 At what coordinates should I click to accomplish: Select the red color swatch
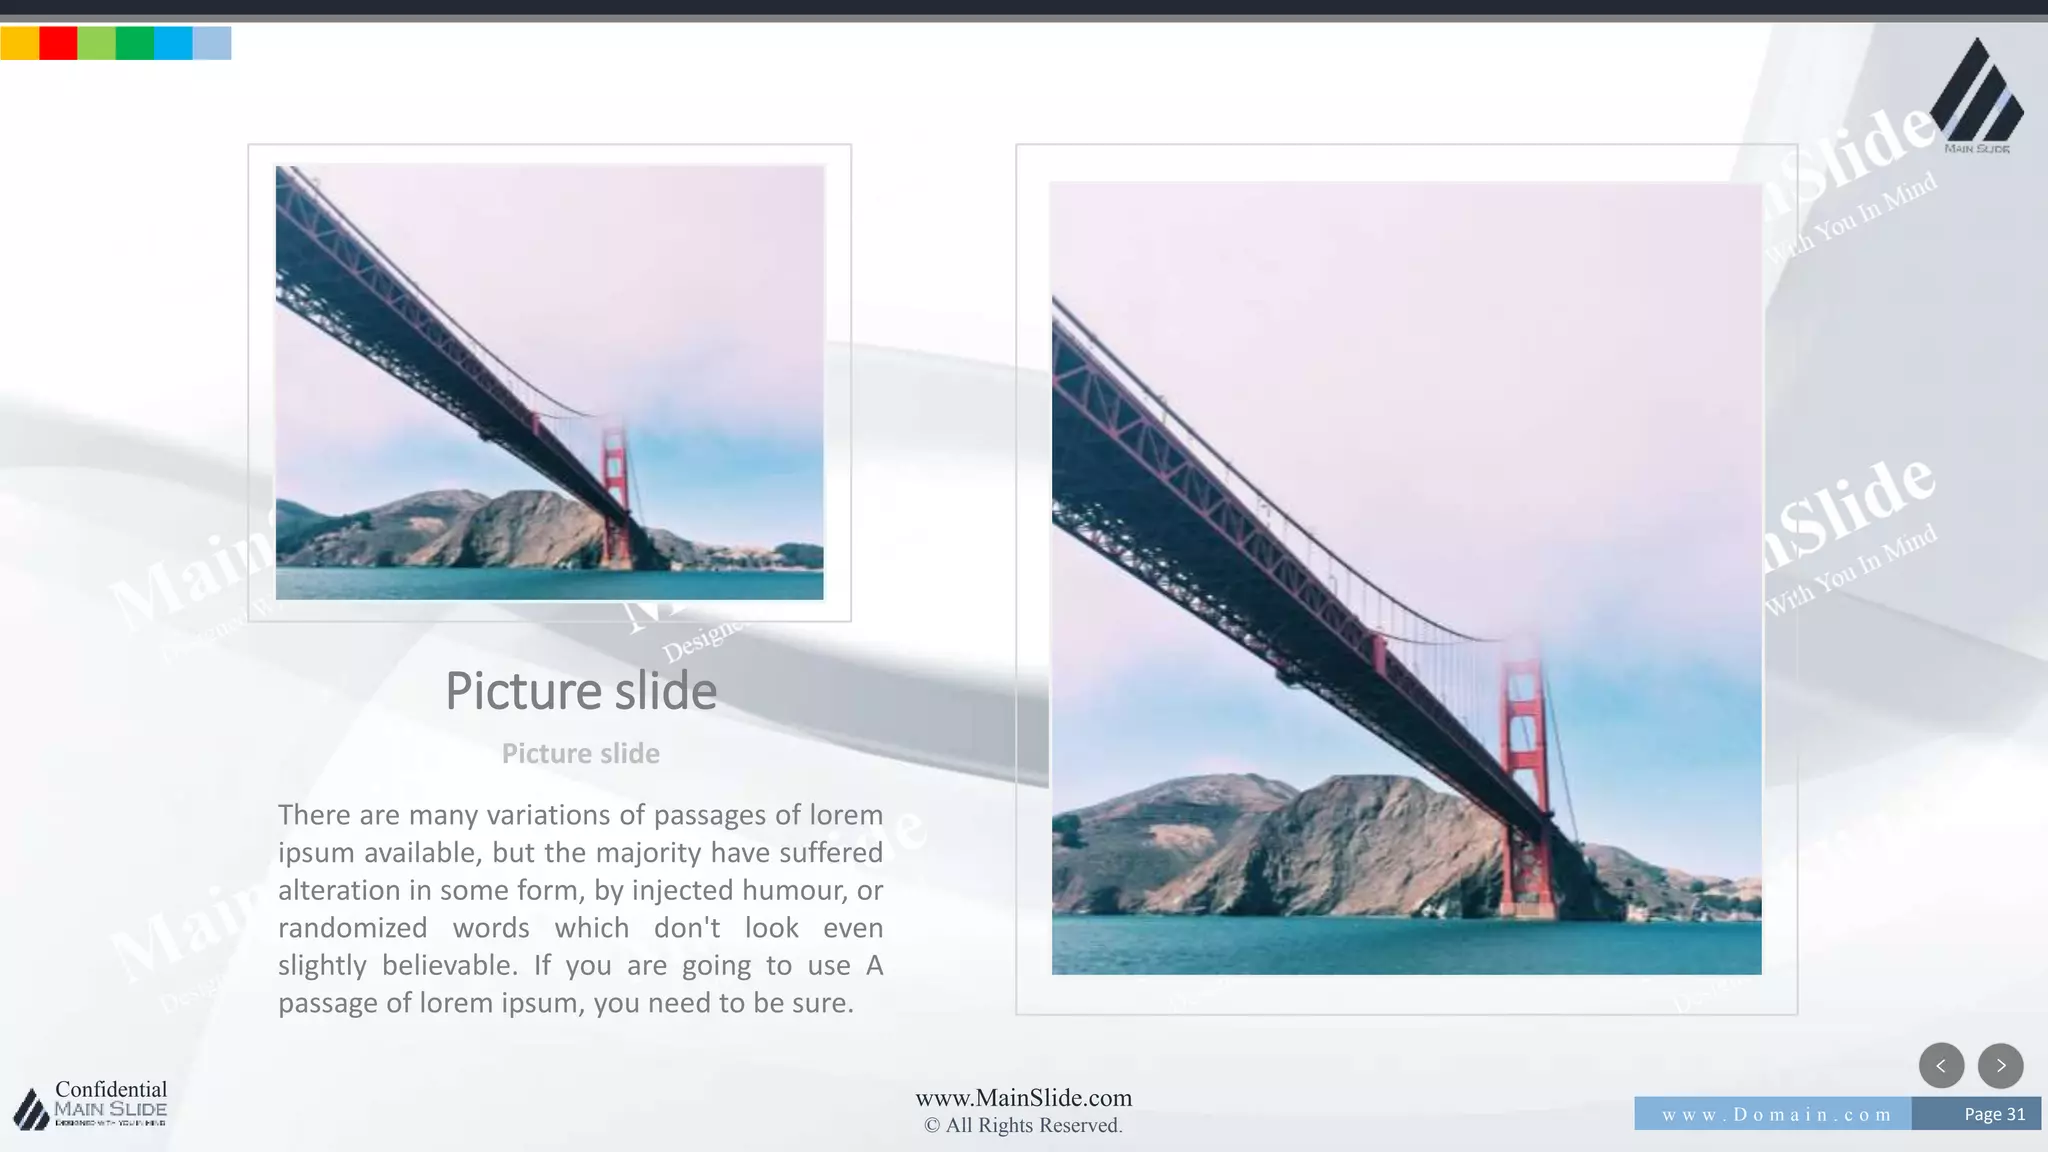coord(58,44)
